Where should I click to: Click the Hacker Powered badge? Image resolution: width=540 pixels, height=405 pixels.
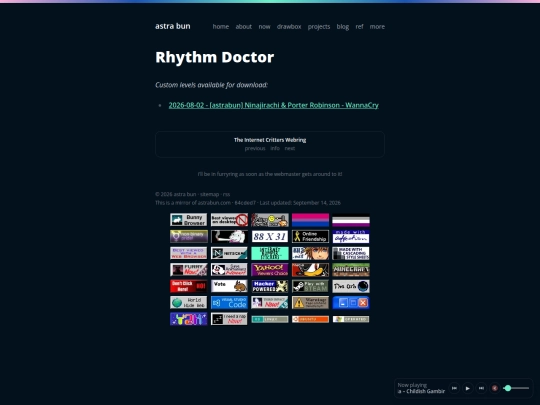coord(270,286)
